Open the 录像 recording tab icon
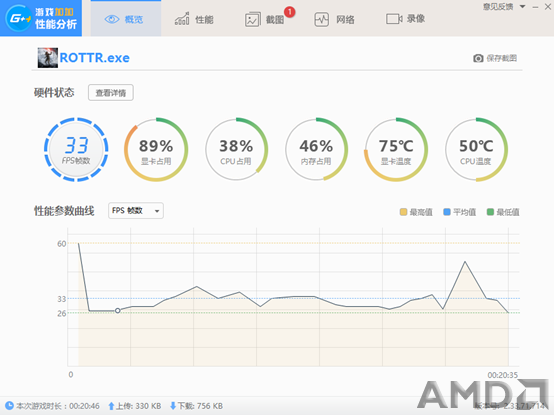 point(394,19)
